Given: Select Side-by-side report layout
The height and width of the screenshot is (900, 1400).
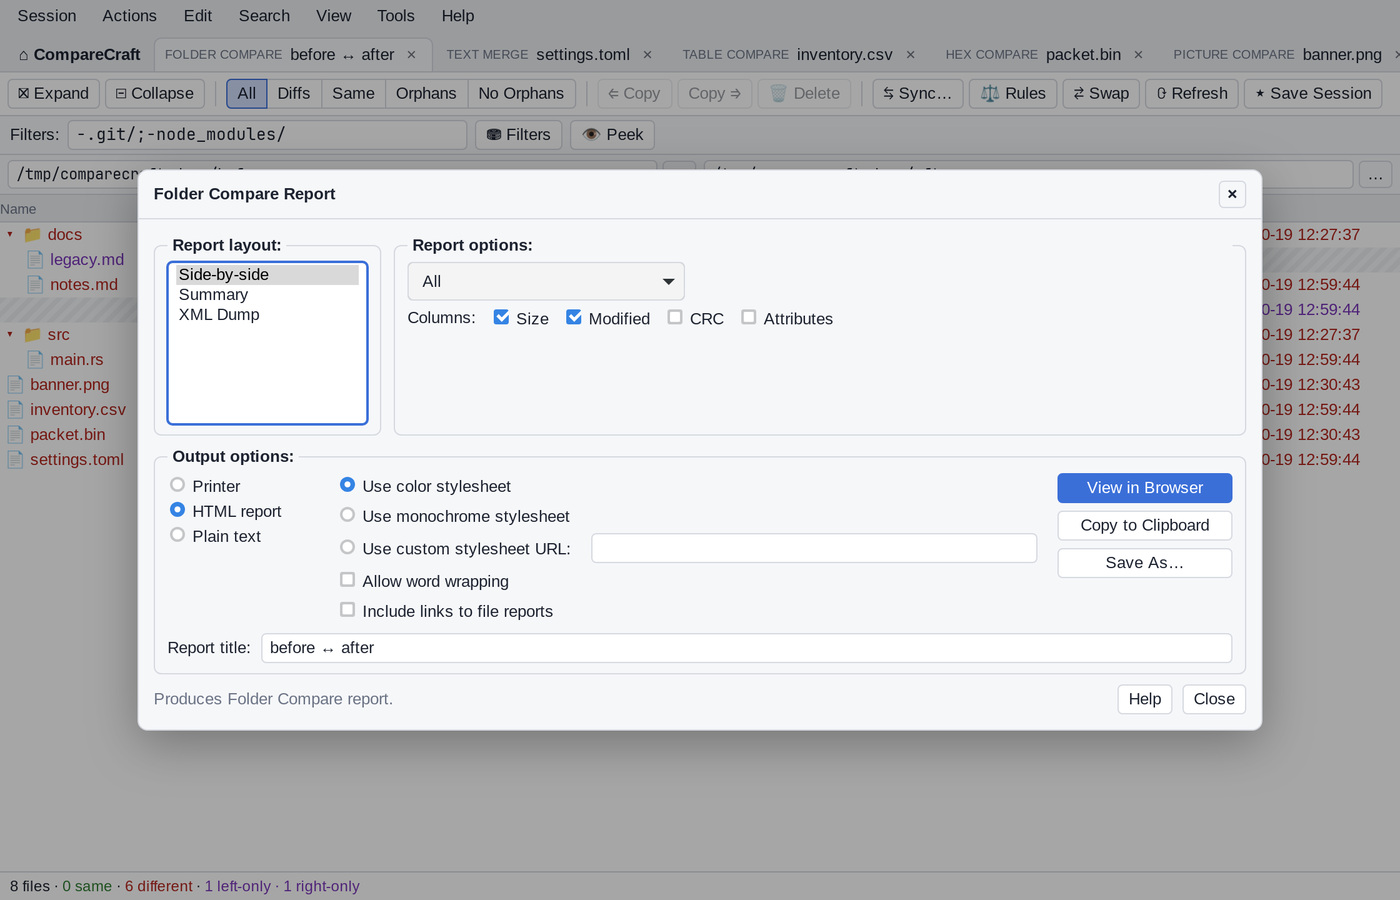Looking at the screenshot, I should point(267,275).
